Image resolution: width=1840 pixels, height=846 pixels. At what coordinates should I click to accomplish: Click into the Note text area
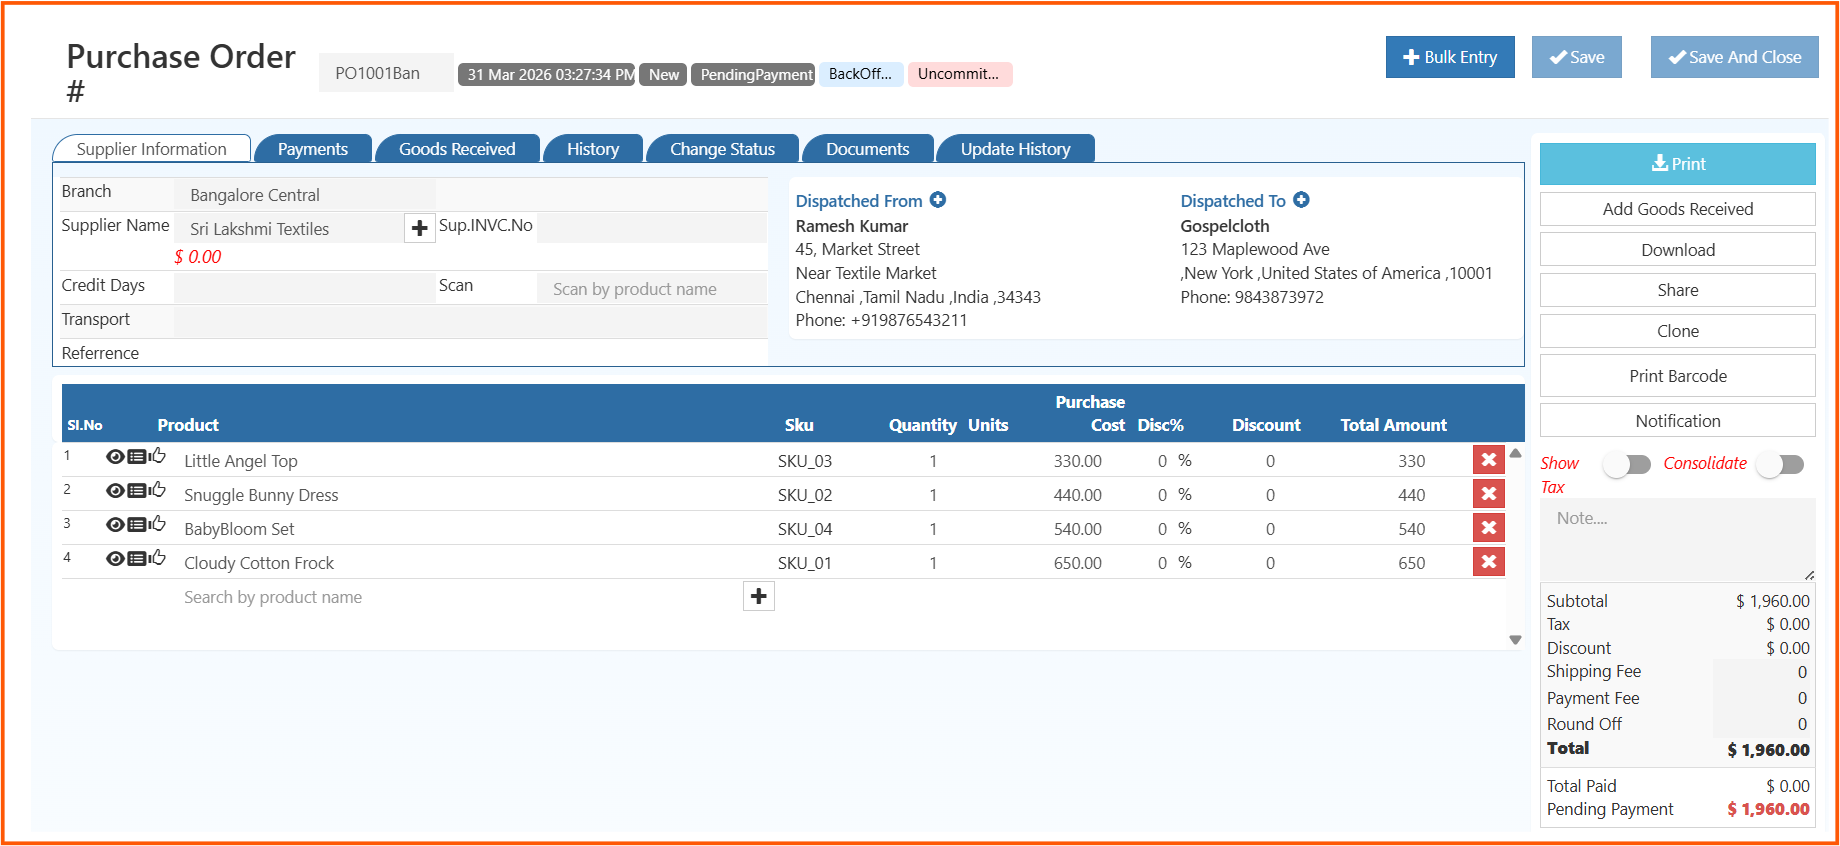1677,540
